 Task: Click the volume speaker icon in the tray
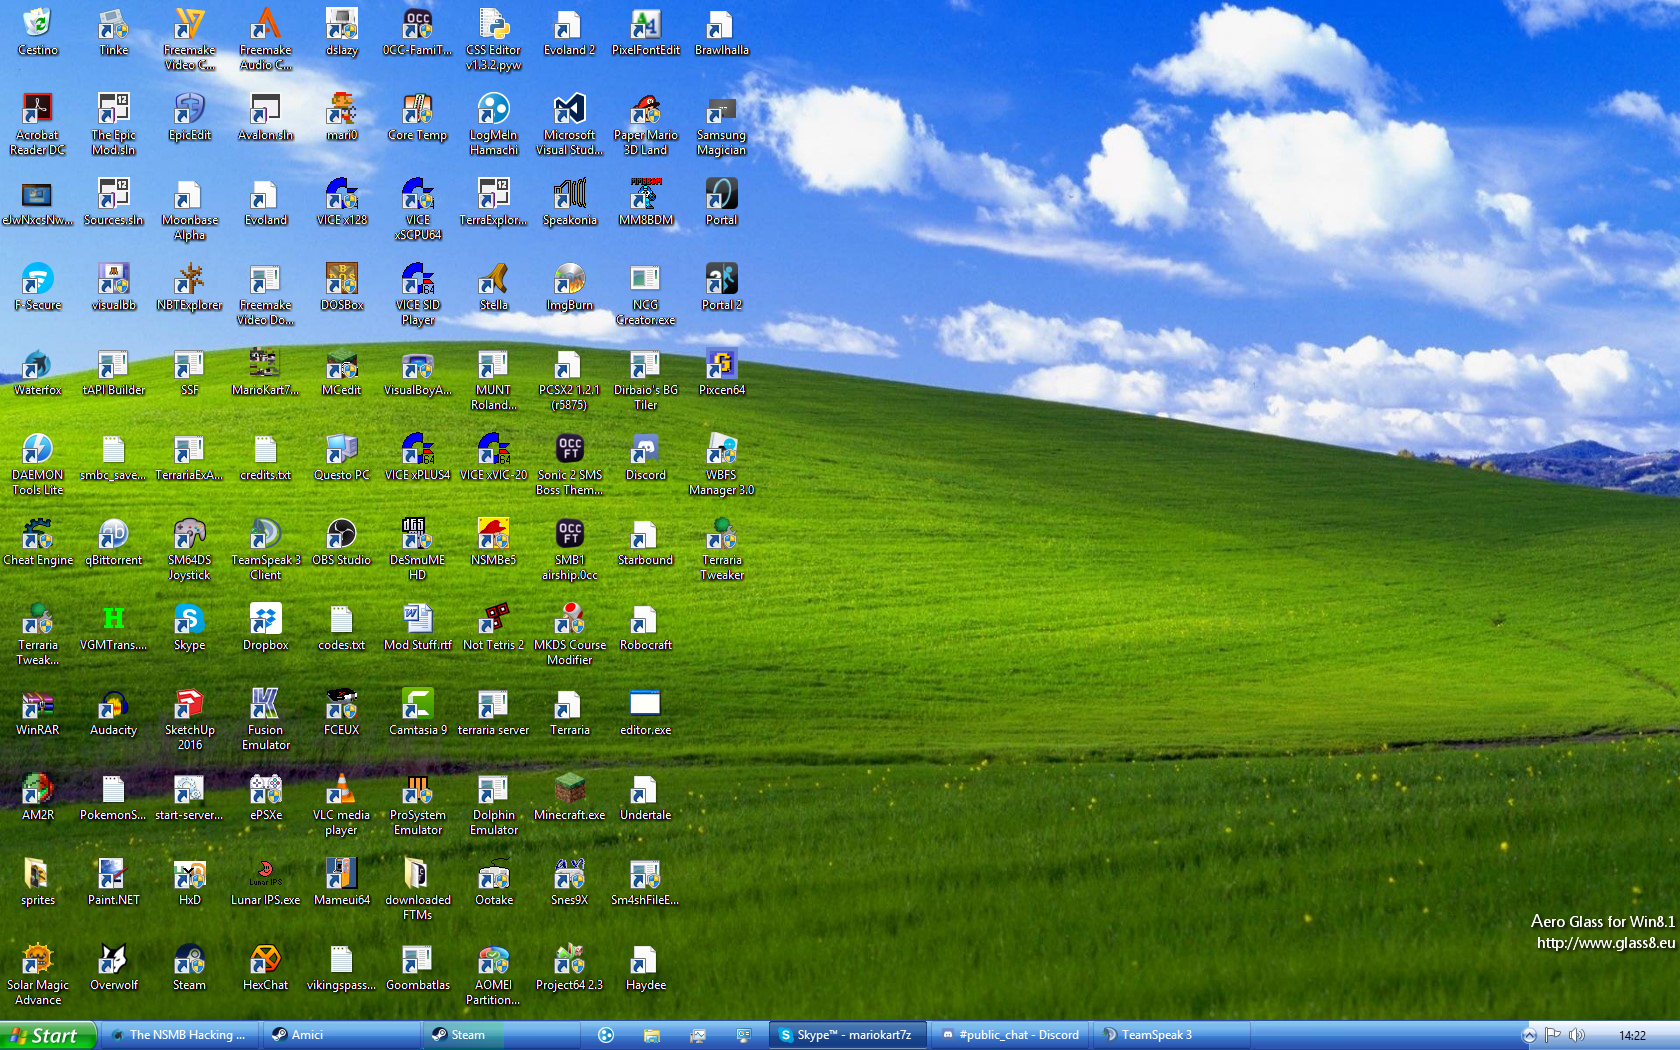click(1577, 1035)
